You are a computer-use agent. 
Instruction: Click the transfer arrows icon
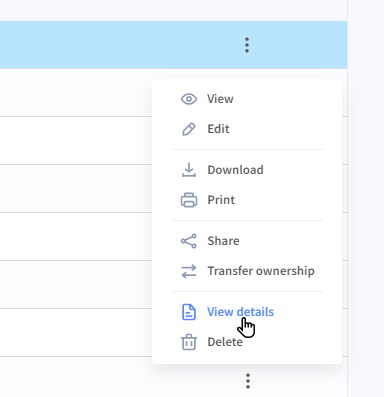(x=189, y=271)
